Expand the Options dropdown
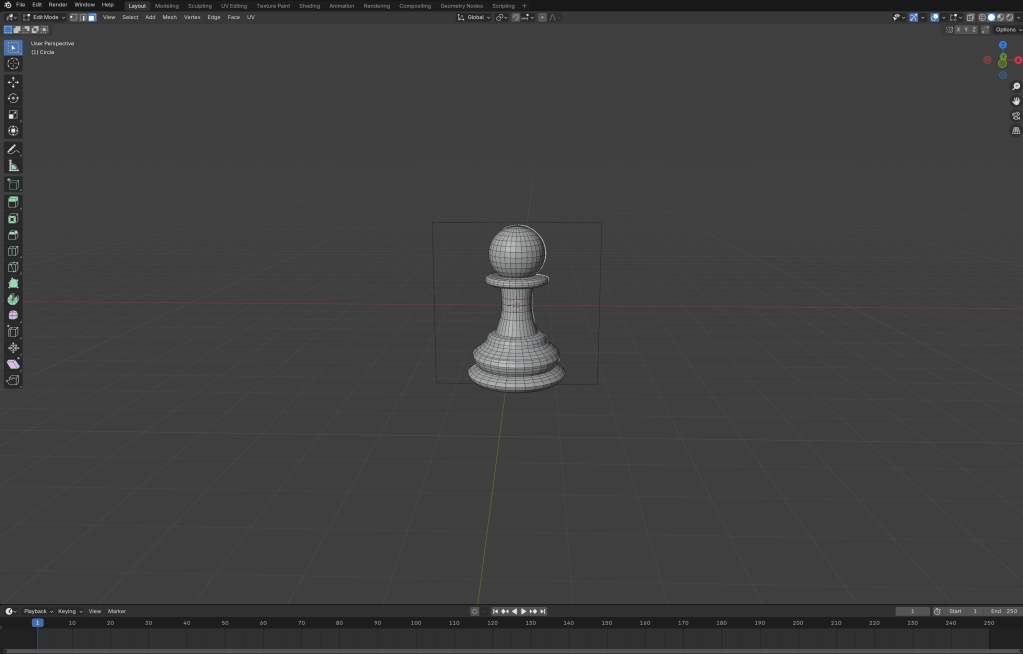Image resolution: width=1023 pixels, height=654 pixels. click(1006, 30)
